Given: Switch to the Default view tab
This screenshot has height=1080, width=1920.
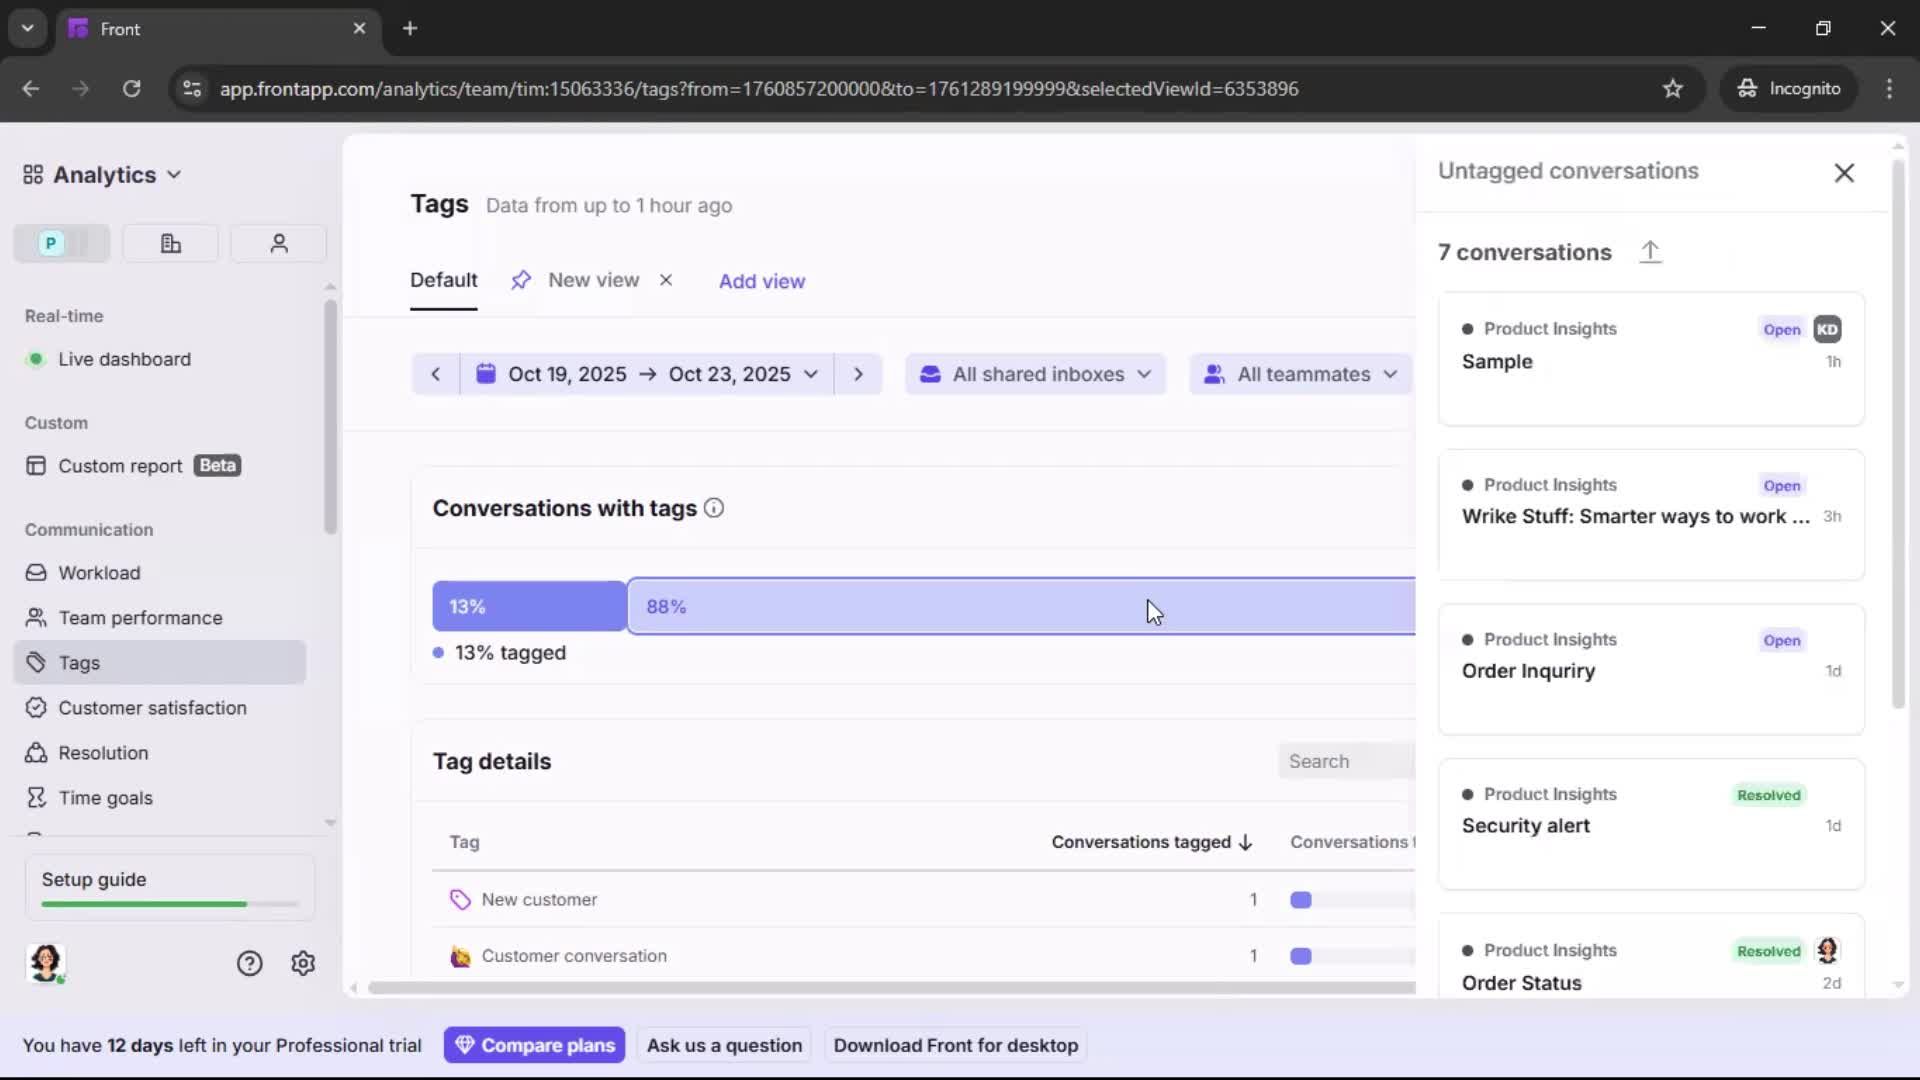Looking at the screenshot, I should 443,281.
